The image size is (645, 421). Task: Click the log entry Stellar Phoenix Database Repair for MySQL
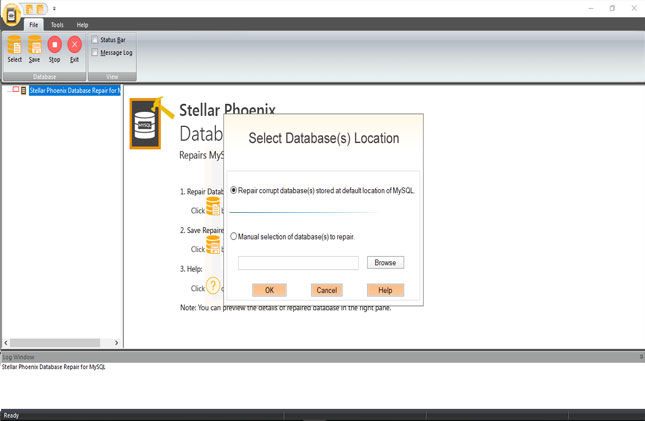[54, 367]
